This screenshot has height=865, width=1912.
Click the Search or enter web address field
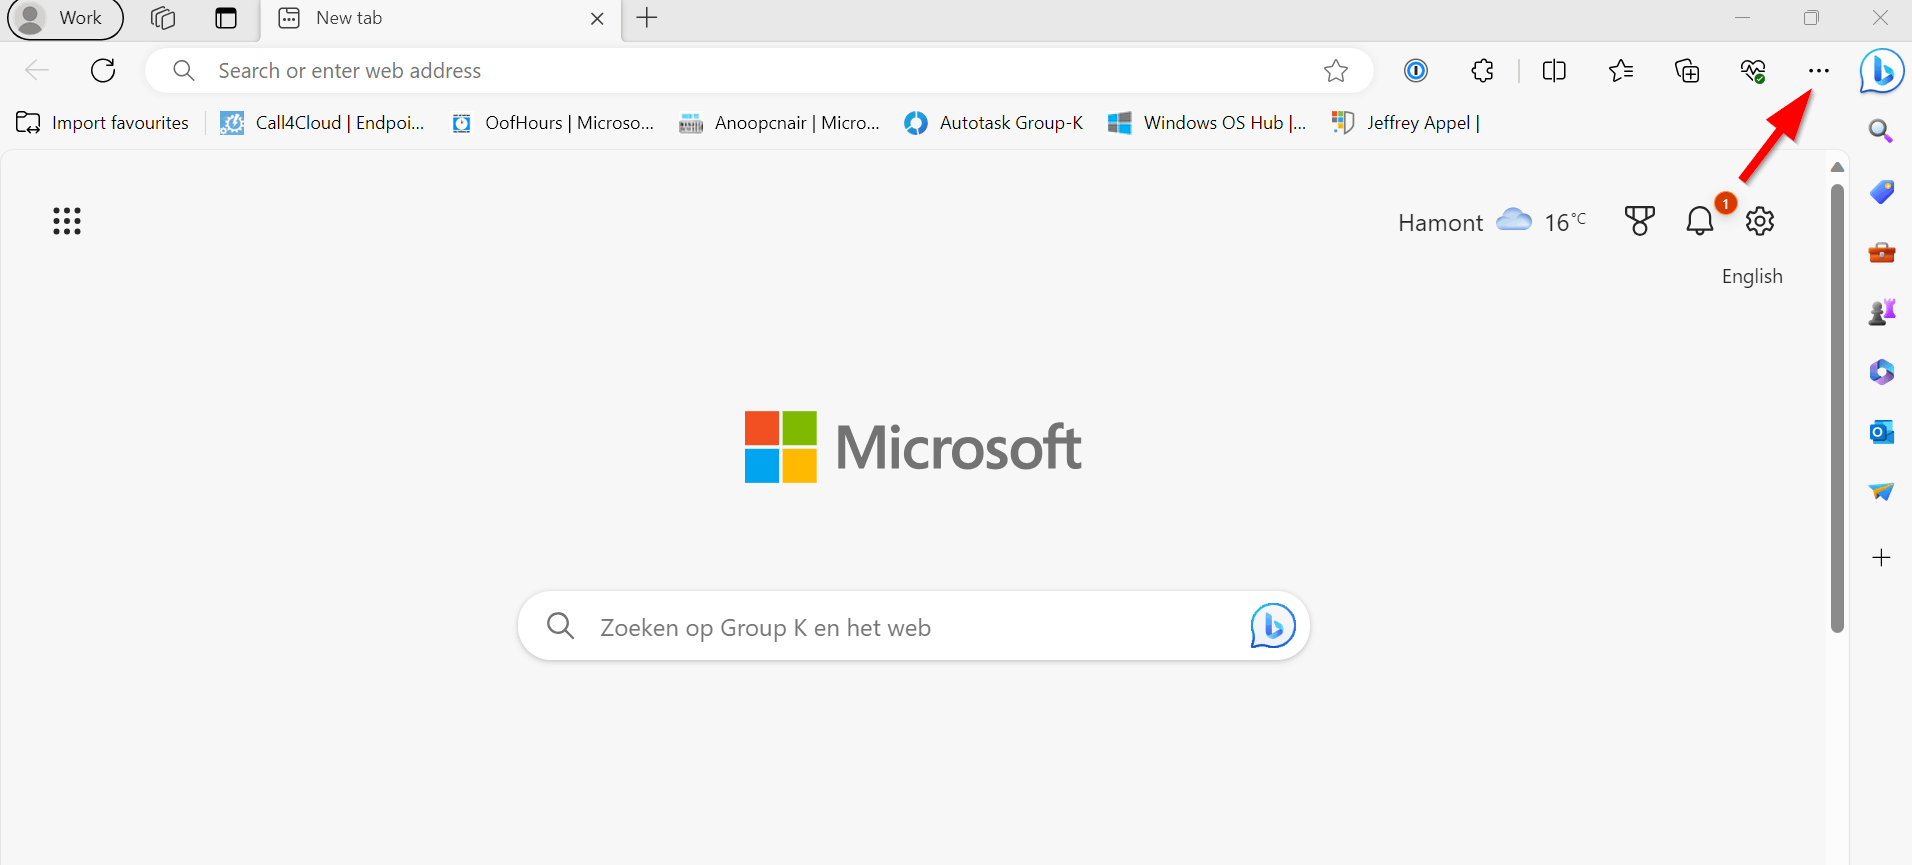pyautogui.click(x=760, y=70)
